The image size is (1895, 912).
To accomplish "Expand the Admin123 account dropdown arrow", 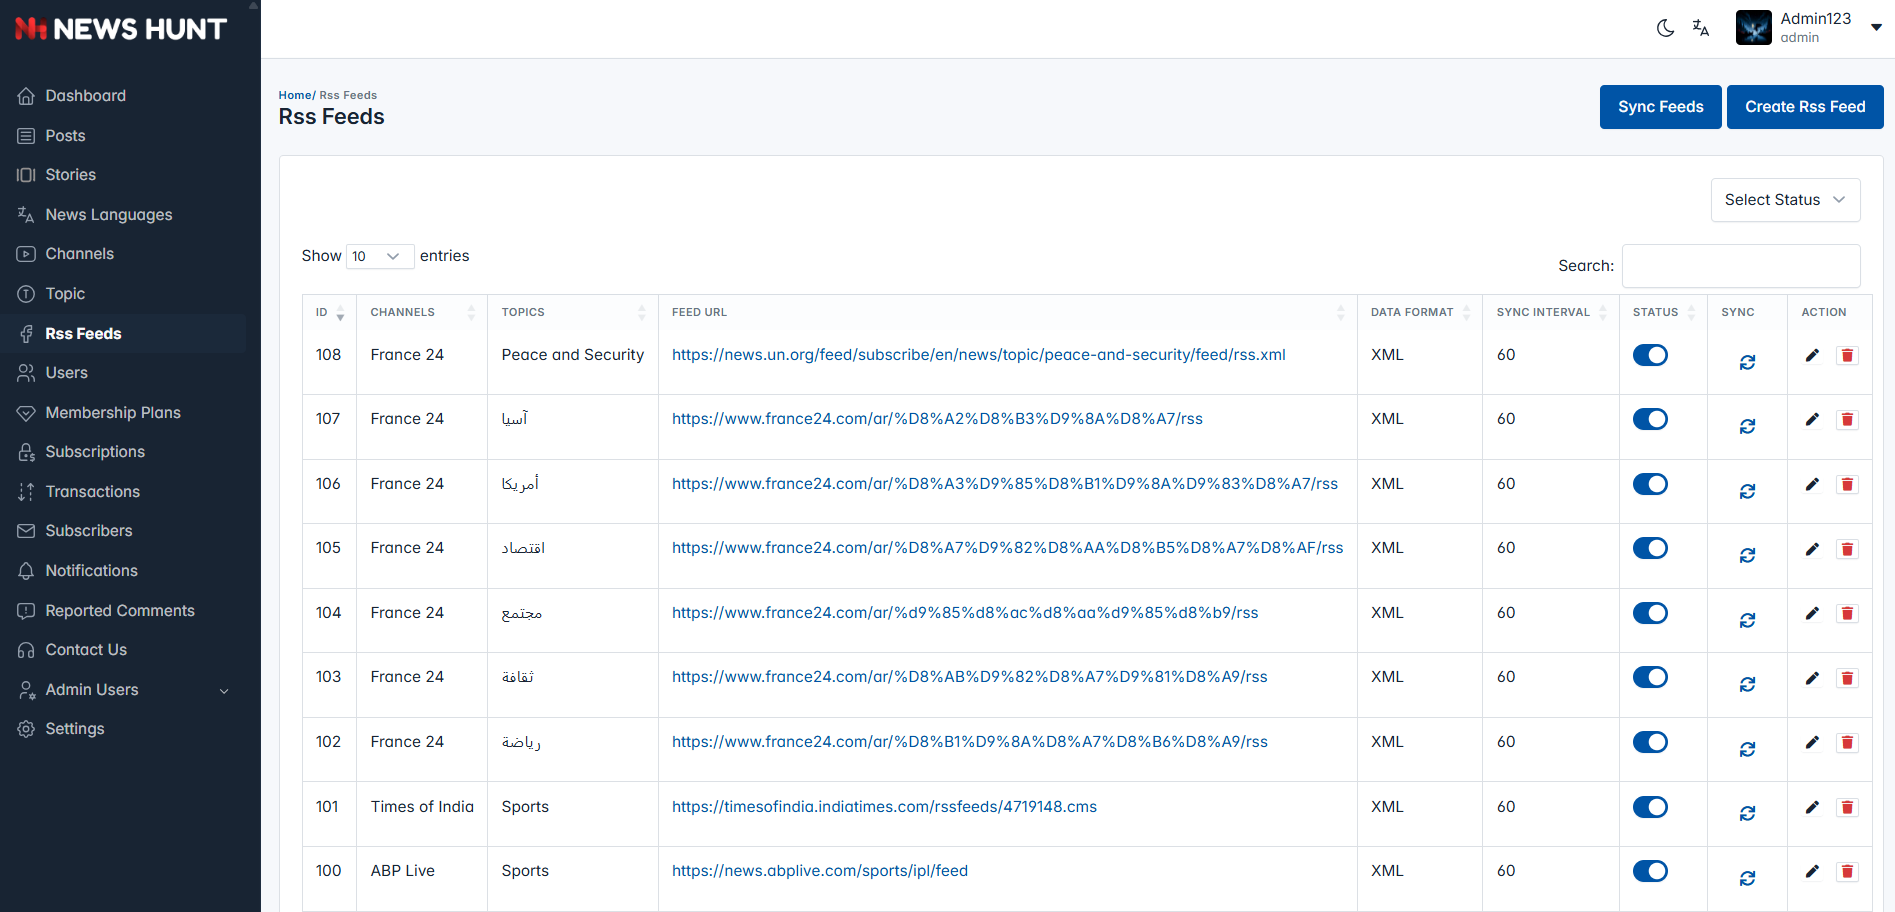I will 1877,28.
